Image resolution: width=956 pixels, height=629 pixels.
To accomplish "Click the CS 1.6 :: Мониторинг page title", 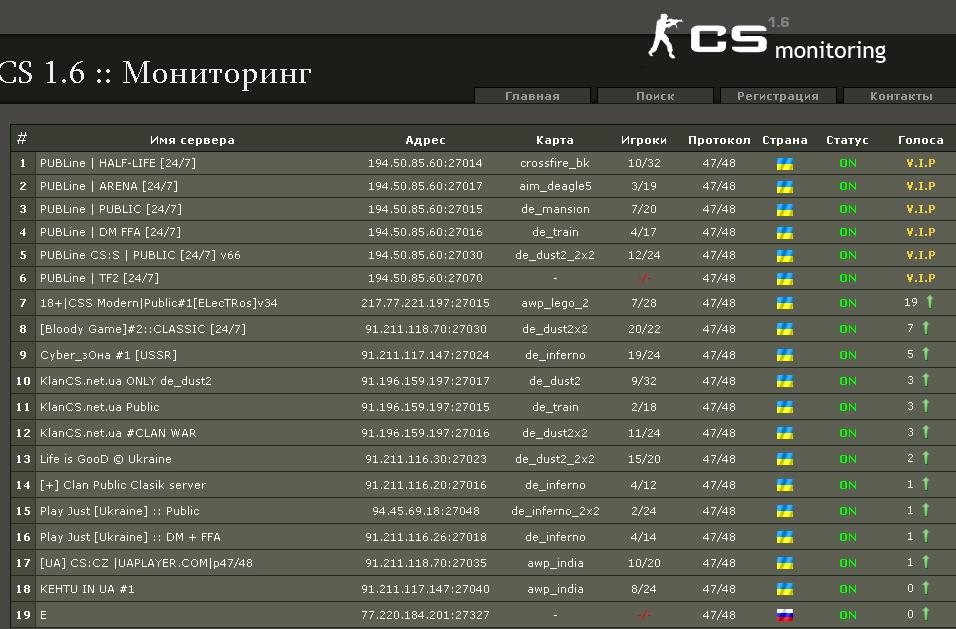I will point(155,73).
